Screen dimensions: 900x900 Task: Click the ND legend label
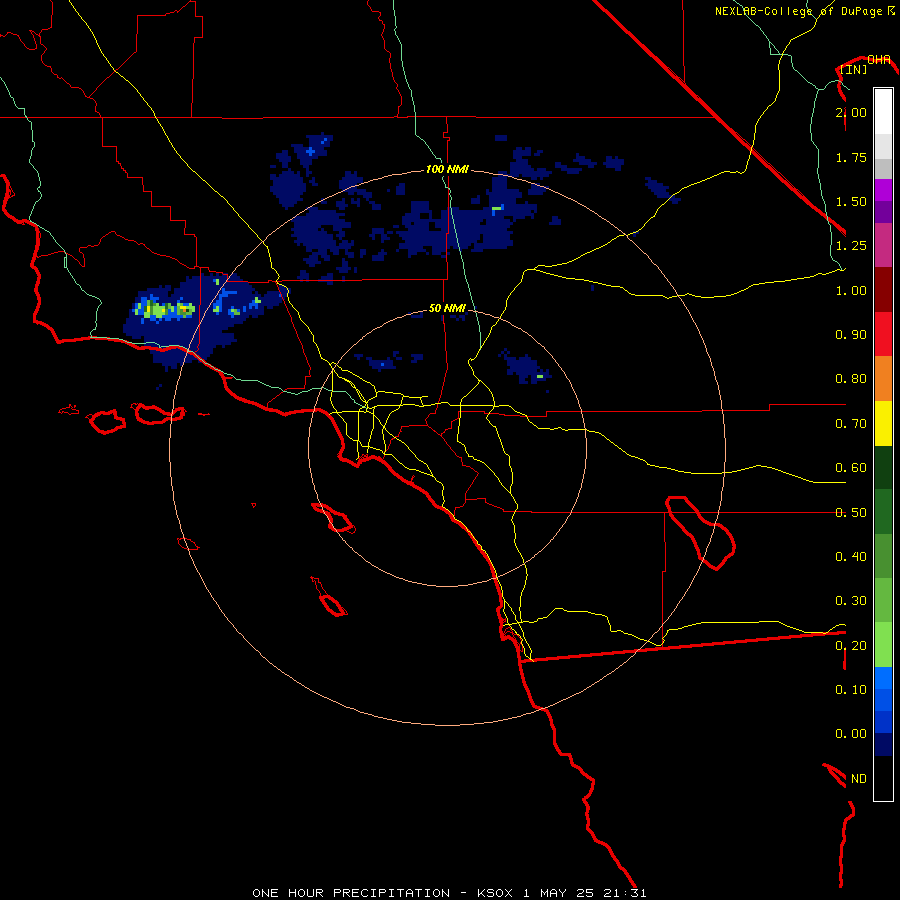[x=859, y=779]
